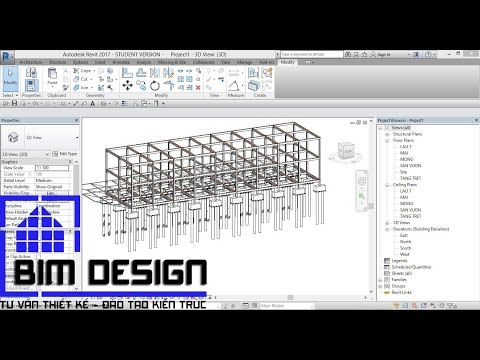The height and width of the screenshot is (360, 480).
Task: Click the View Scale value field
Action: [x=52, y=168]
